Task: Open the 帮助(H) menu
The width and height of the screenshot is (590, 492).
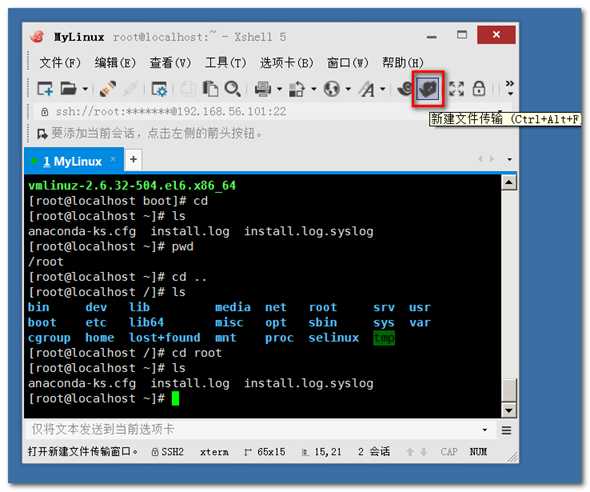Action: [403, 62]
